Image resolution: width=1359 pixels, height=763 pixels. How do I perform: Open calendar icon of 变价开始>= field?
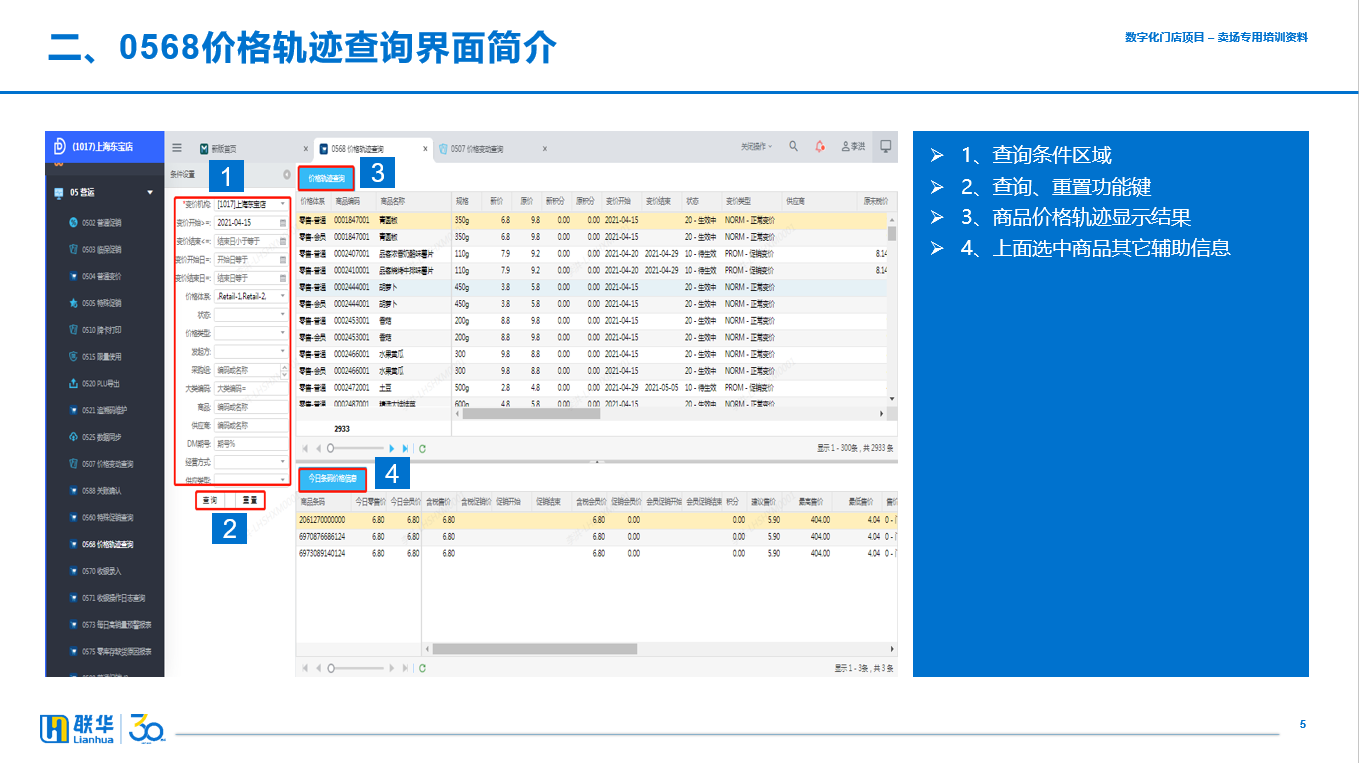(x=283, y=223)
